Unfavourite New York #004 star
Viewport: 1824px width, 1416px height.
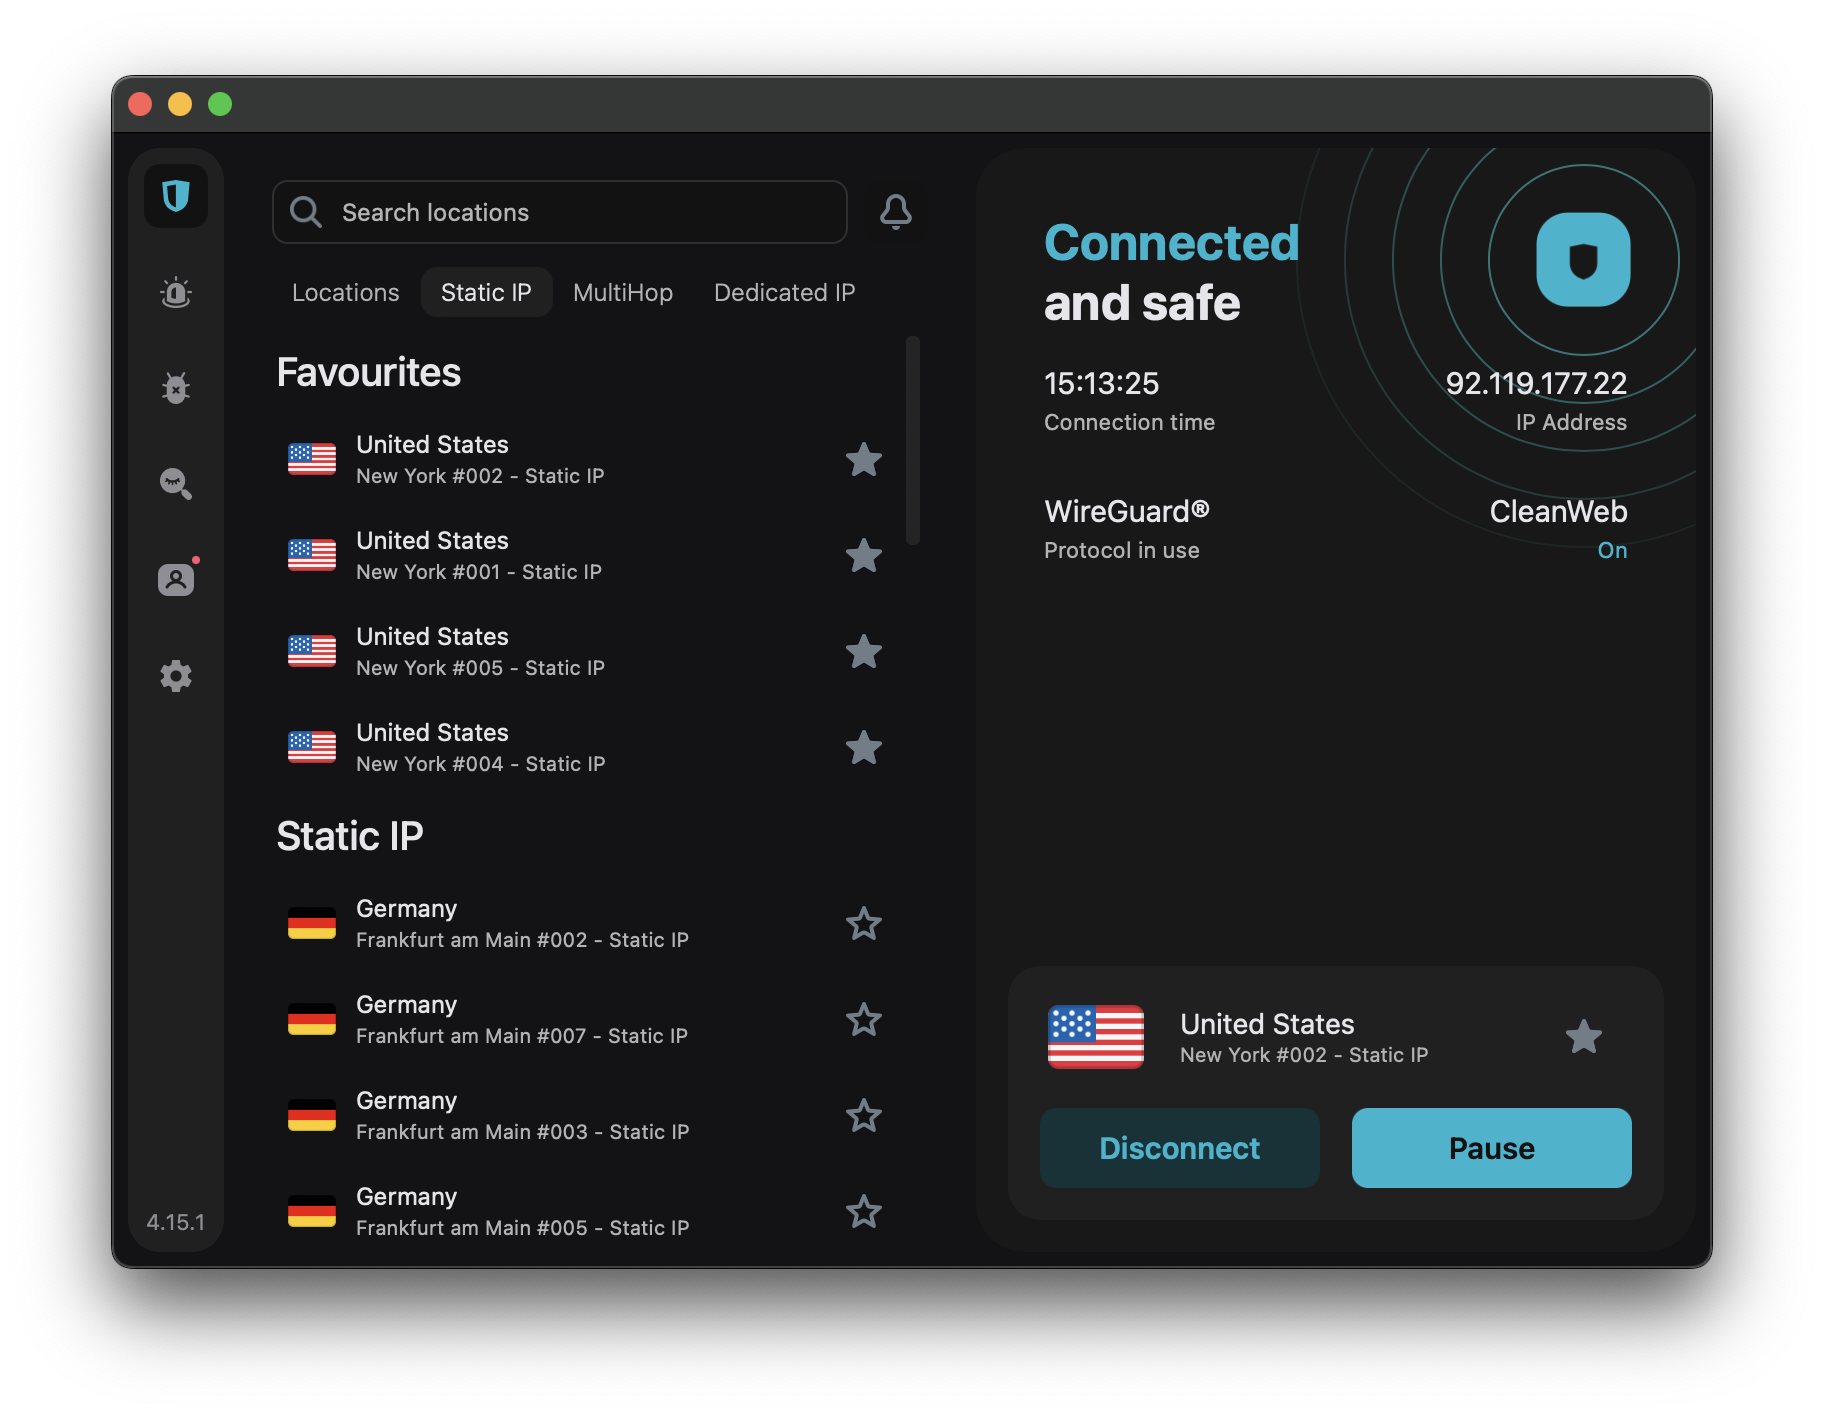864,748
